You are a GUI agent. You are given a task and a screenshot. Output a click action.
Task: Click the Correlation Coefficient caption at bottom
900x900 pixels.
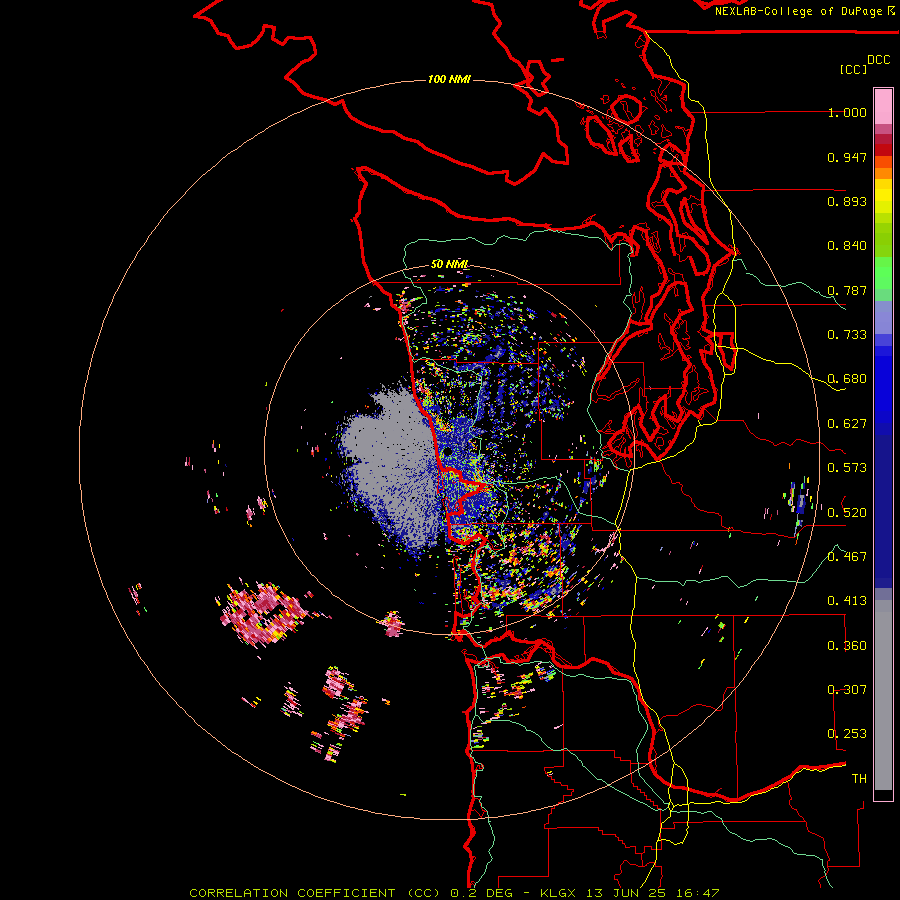tap(454, 893)
